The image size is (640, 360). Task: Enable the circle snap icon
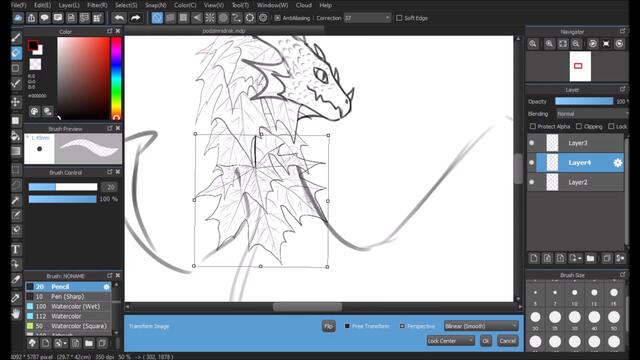coord(223,18)
